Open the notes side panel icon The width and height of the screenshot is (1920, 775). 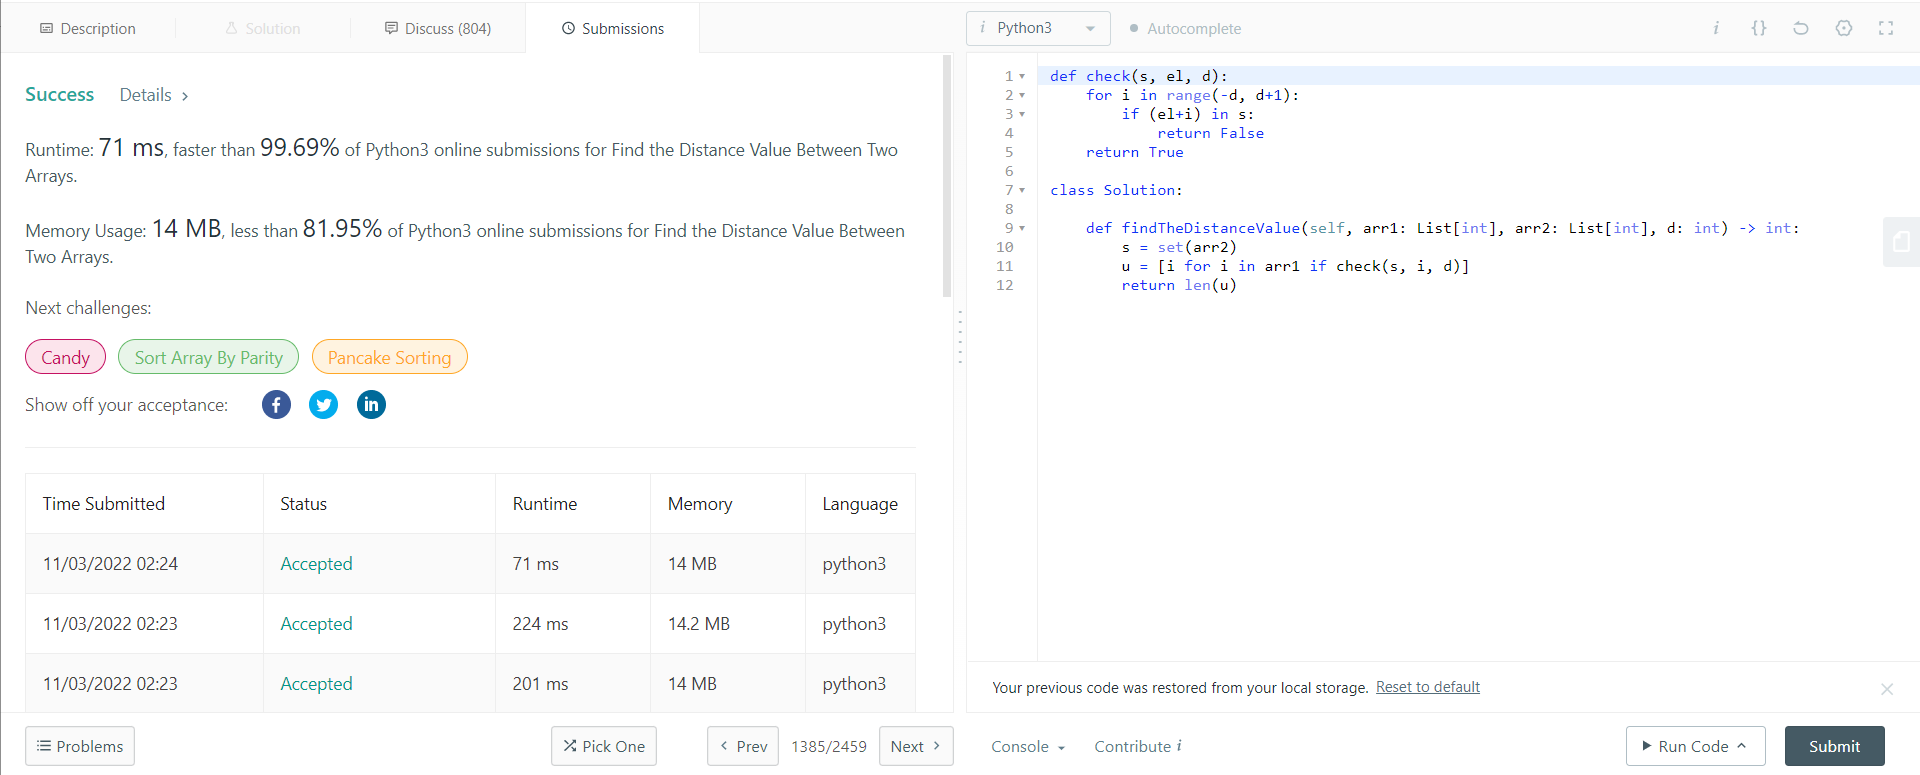pos(1901,242)
